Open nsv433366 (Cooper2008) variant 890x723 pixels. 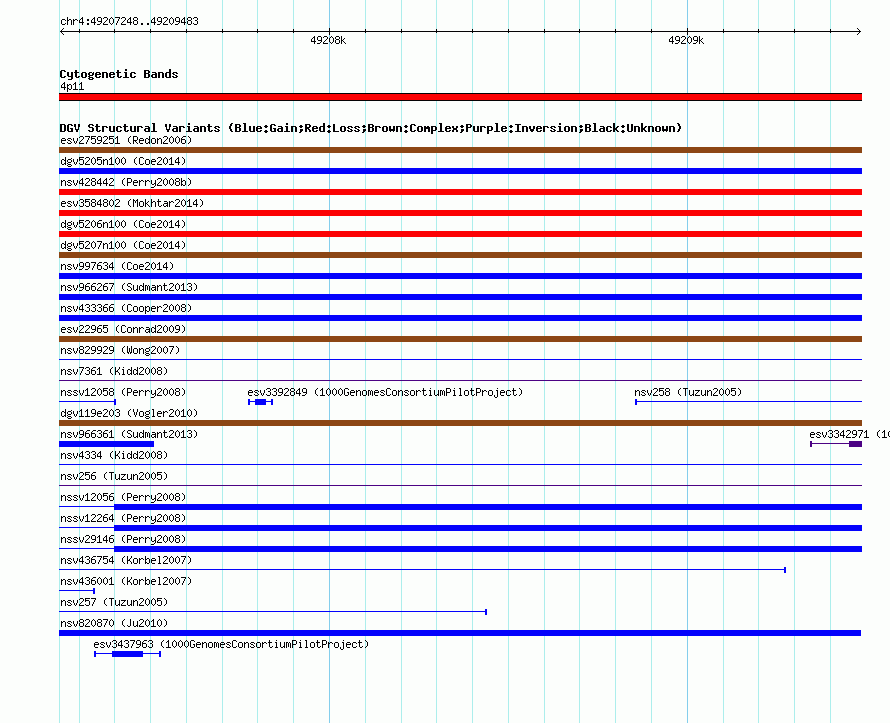pos(126,308)
